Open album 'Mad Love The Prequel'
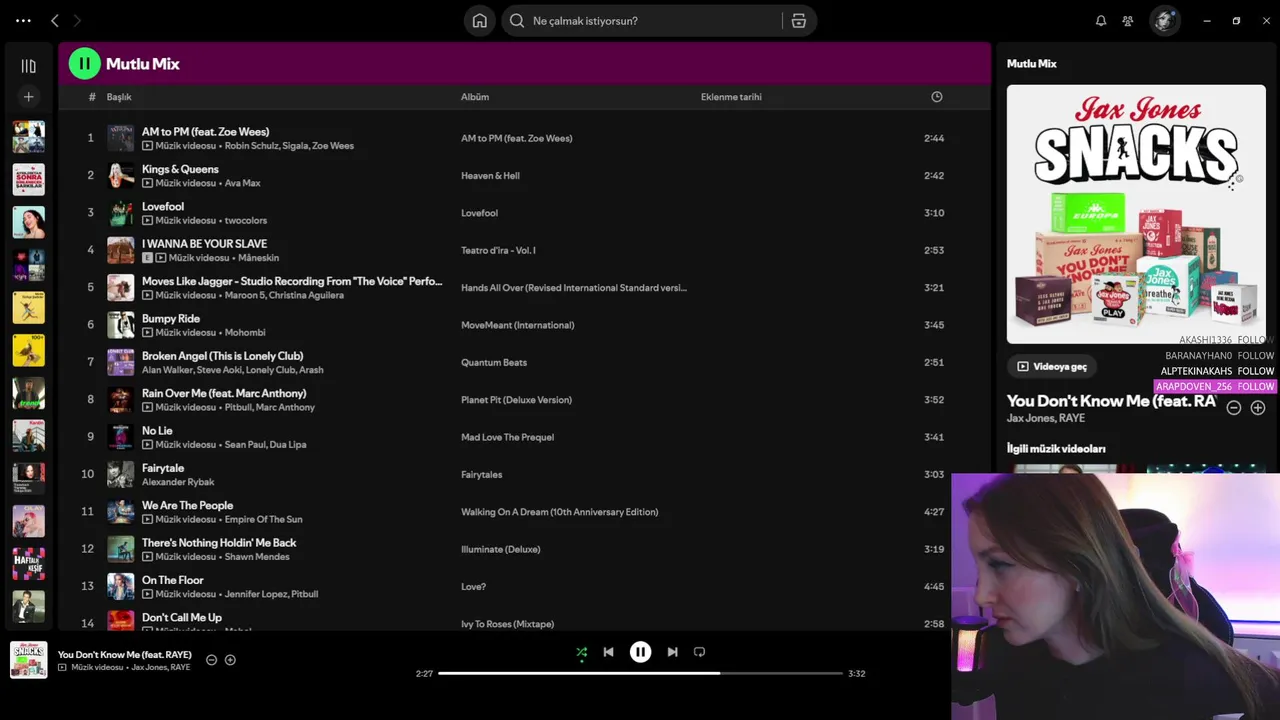1280x720 pixels. [507, 437]
